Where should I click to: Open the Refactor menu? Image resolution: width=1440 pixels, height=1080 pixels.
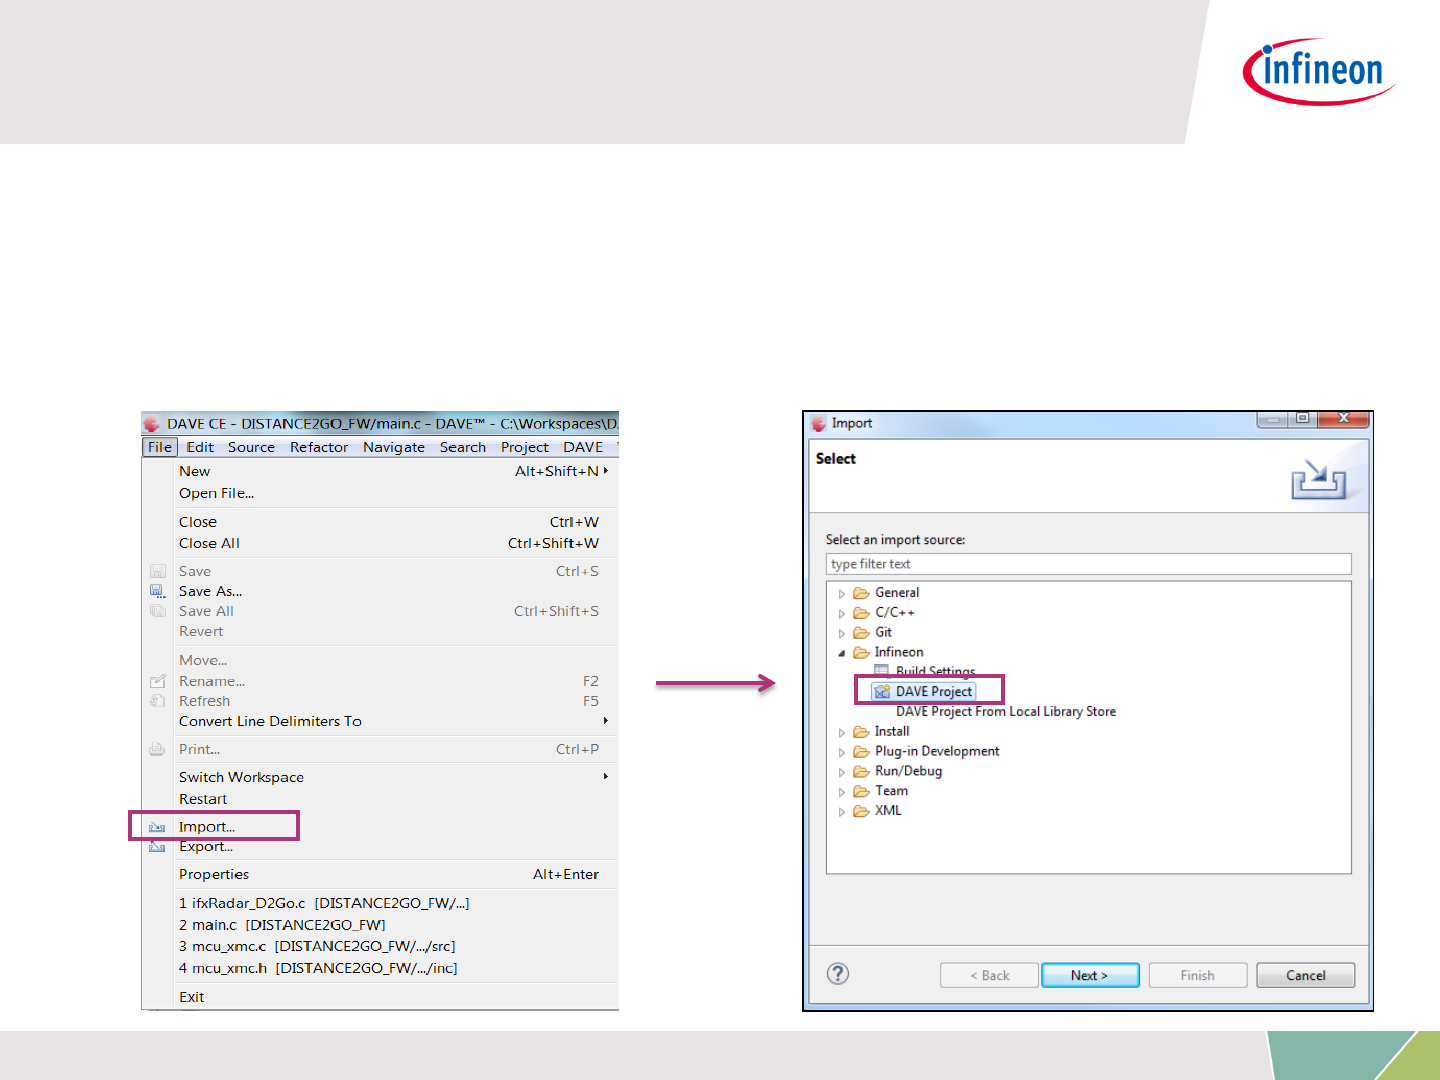(319, 447)
